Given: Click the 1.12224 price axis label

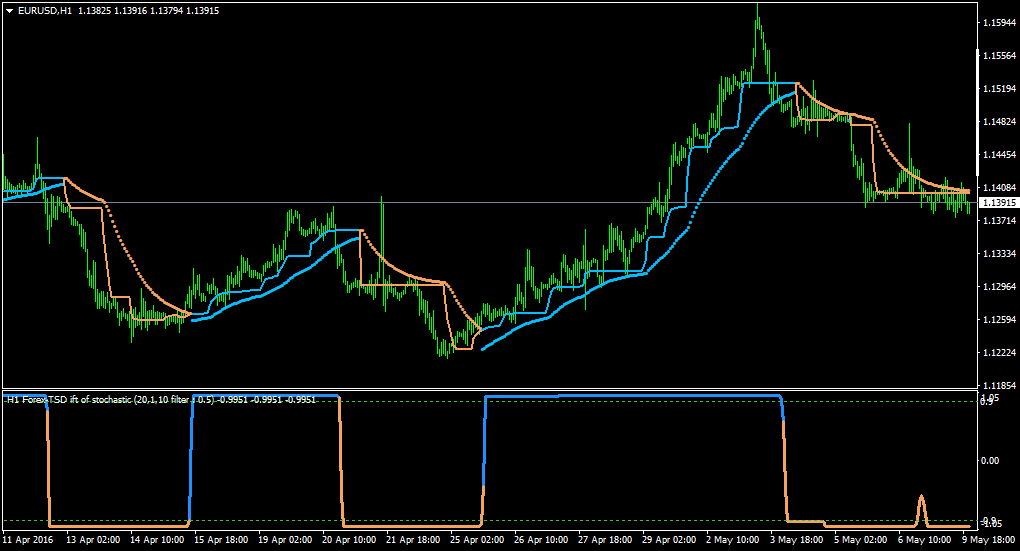Looking at the screenshot, I should coord(999,353).
